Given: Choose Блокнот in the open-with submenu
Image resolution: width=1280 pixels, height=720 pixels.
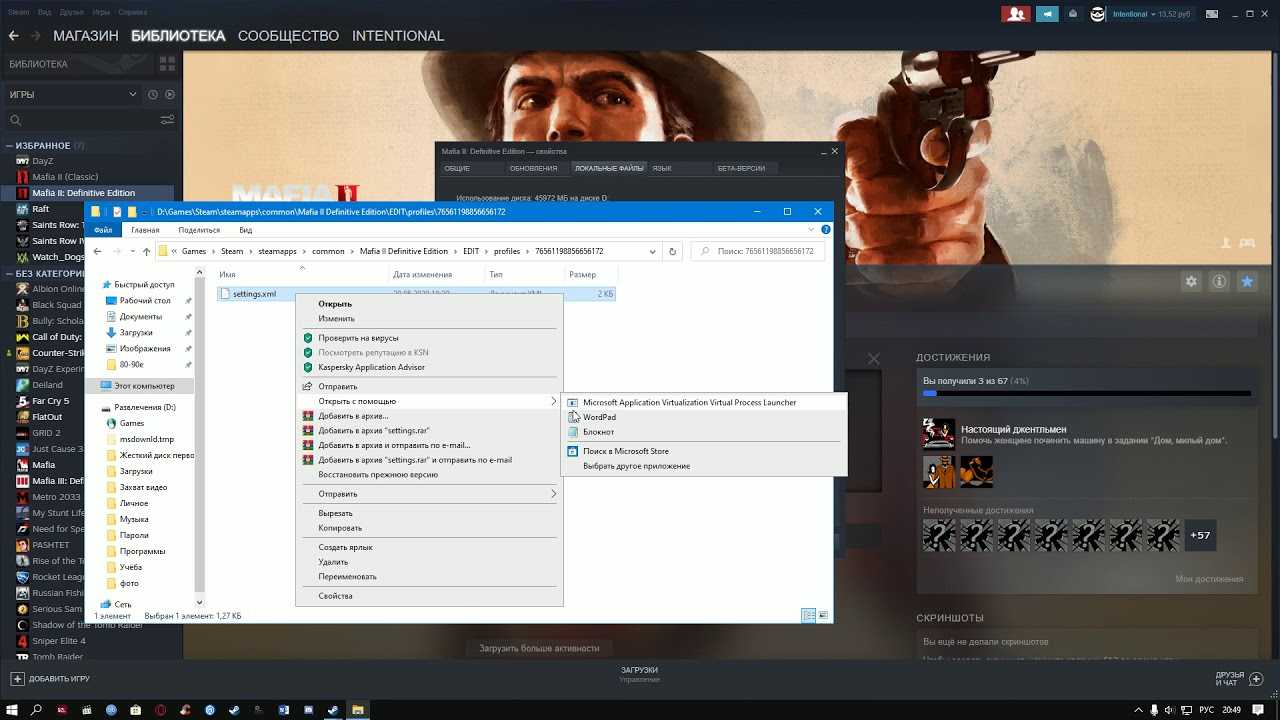Looking at the screenshot, I should [x=705, y=432].
